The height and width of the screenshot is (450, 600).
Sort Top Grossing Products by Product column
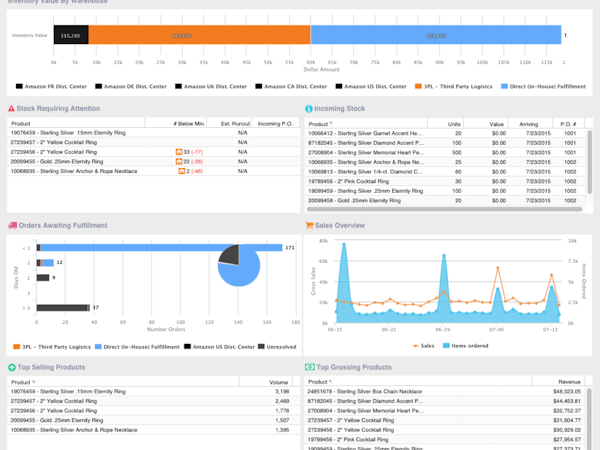[x=418, y=382]
